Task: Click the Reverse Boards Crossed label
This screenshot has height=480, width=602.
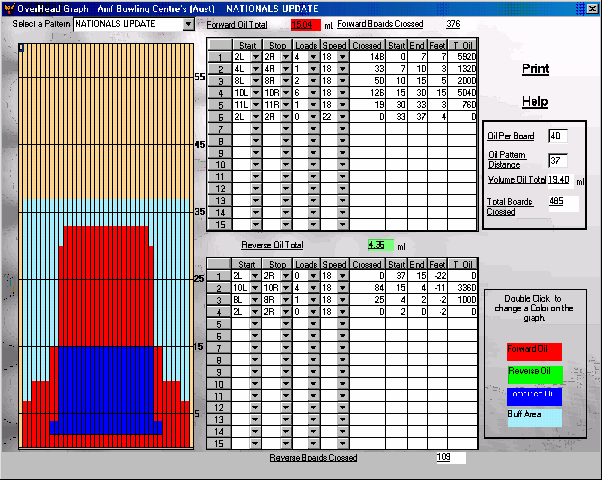Action: tap(313, 458)
